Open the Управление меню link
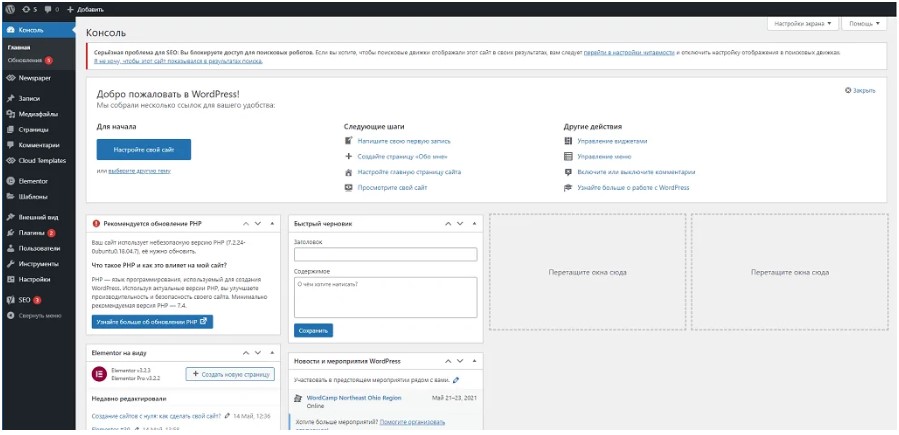The height and width of the screenshot is (435, 899). pyautogui.click(x=604, y=156)
